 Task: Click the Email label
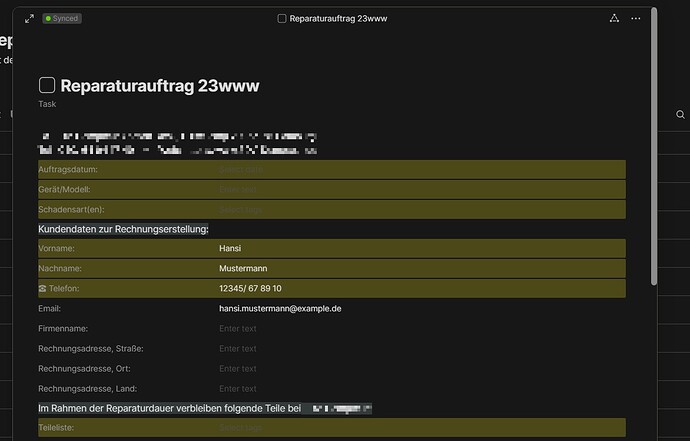[49, 309]
